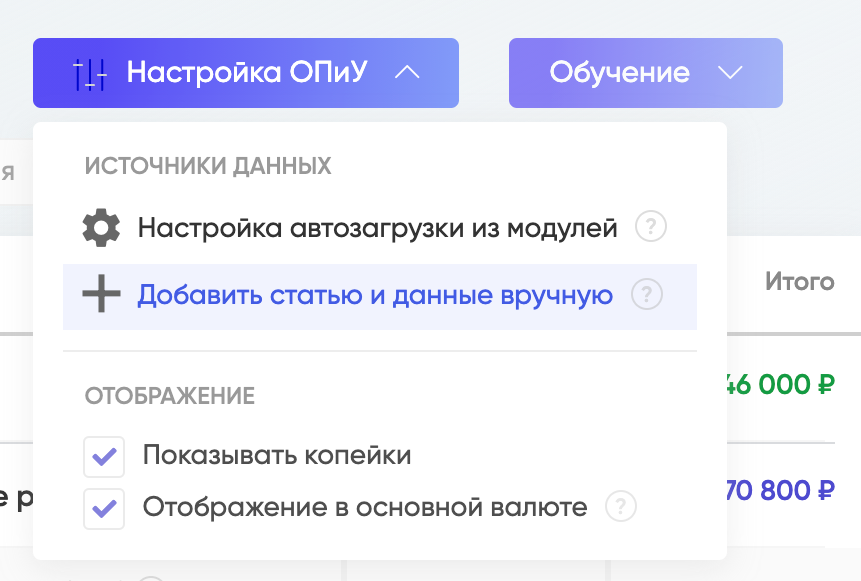Select Добавить статью и данные вручную
This screenshot has height=581, width=861.
coord(380,297)
